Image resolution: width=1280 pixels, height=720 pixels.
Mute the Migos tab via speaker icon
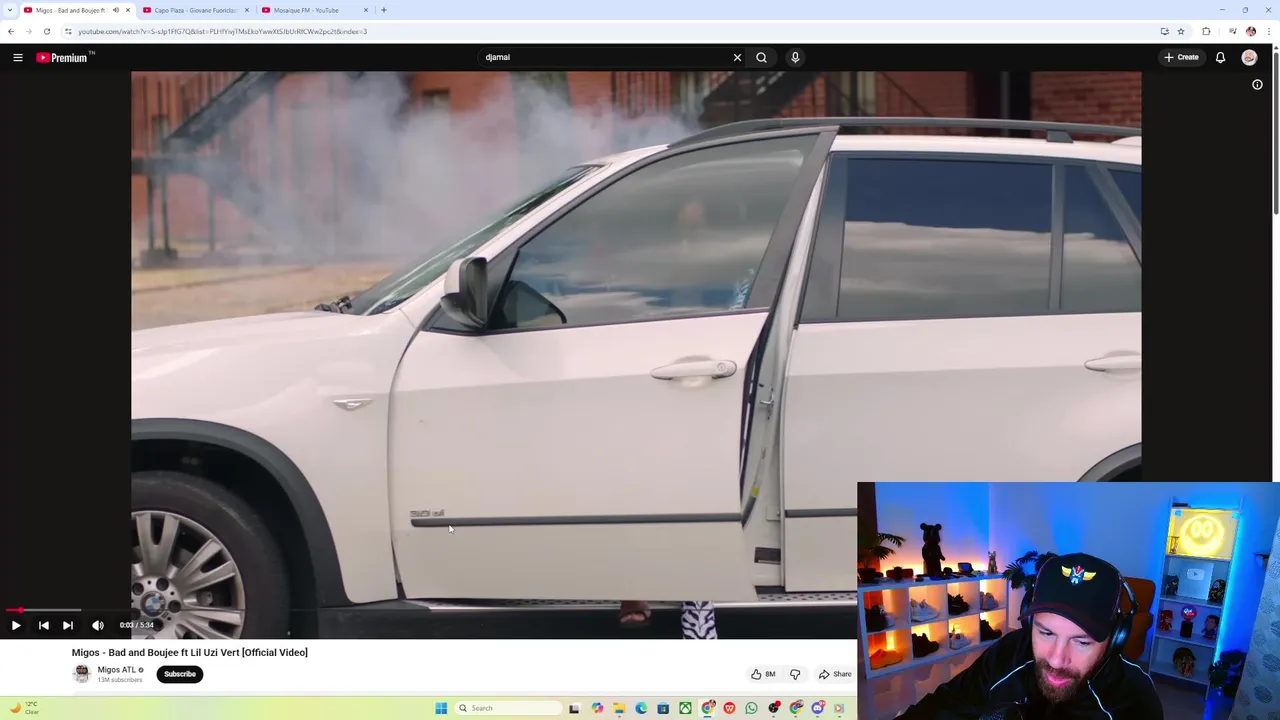(x=115, y=10)
